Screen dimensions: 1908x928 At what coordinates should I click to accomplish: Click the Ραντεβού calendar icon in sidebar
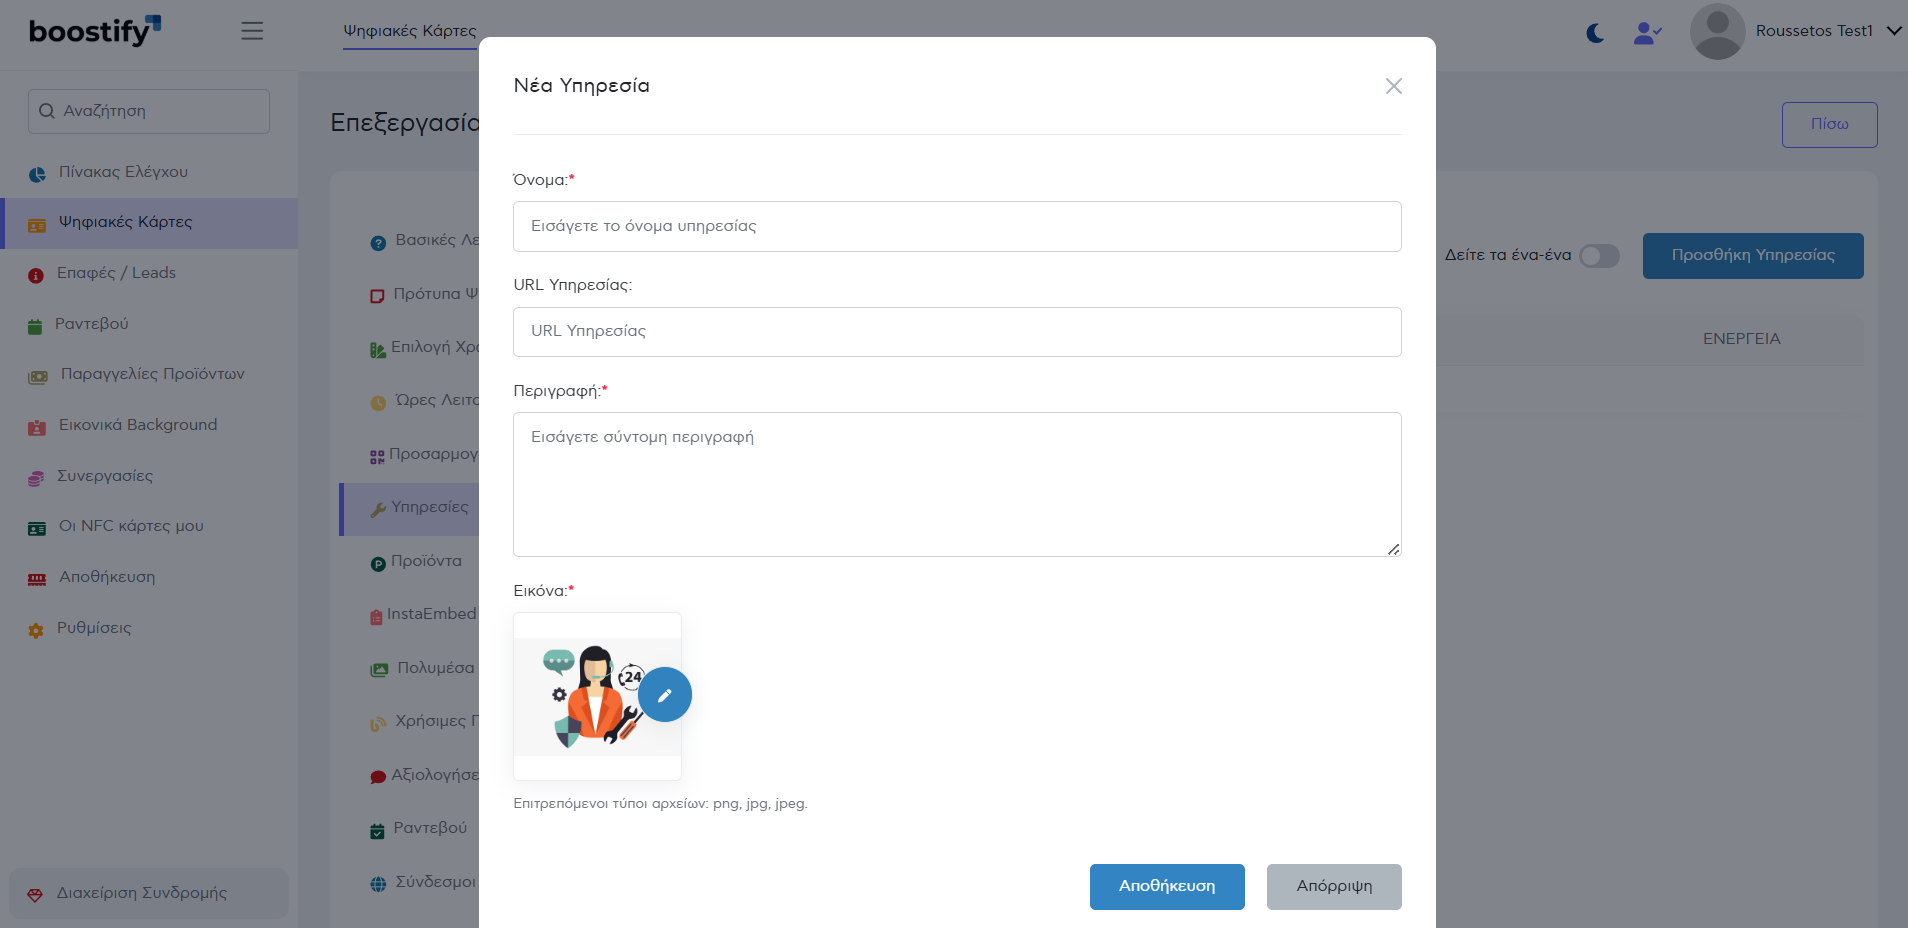pyautogui.click(x=35, y=326)
